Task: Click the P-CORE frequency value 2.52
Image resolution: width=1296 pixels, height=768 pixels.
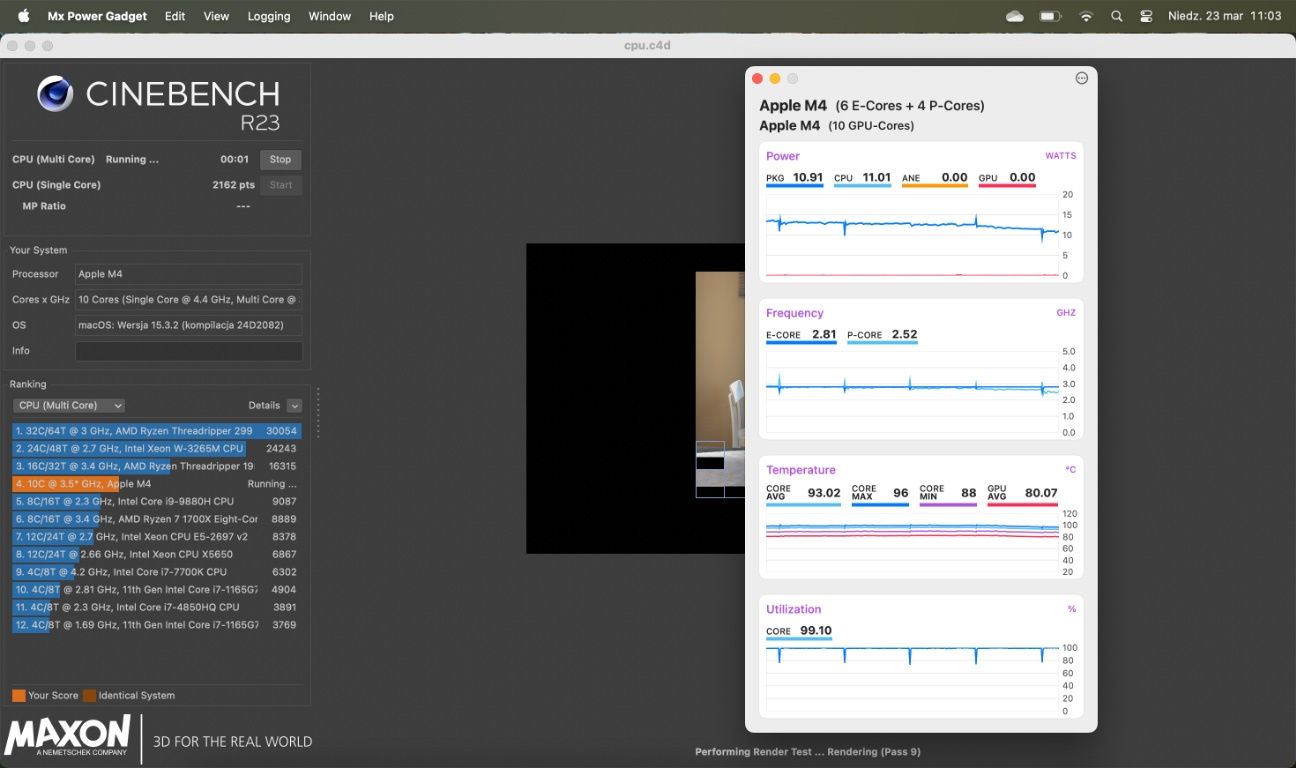Action: coord(904,335)
